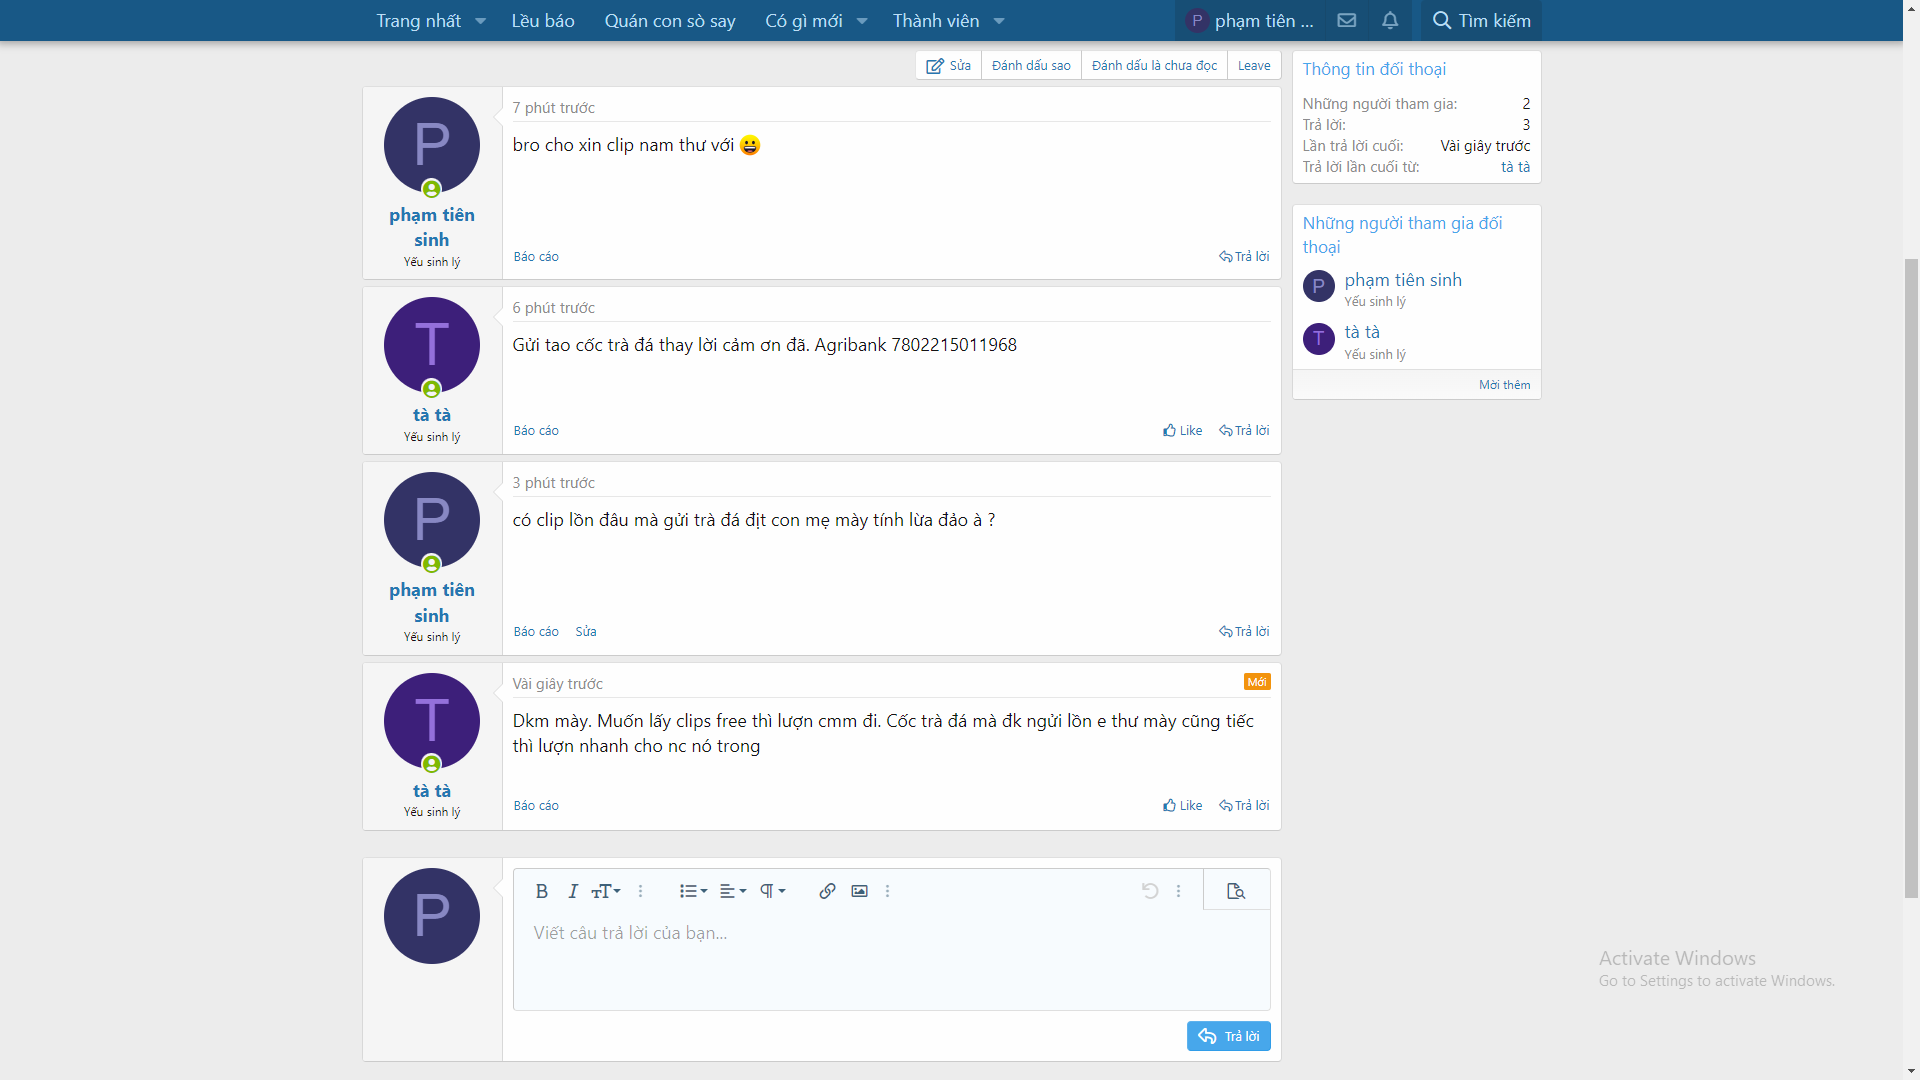Open text alignment dropdown in editor
The height and width of the screenshot is (1080, 1920).
click(x=733, y=891)
